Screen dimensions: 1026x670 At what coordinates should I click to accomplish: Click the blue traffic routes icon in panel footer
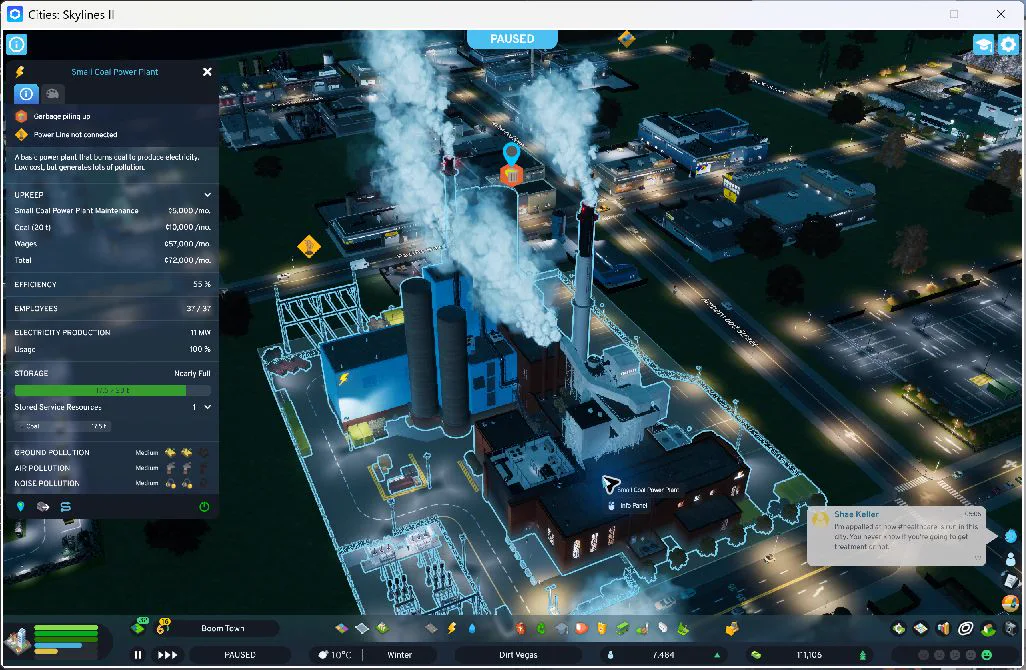tap(65, 507)
